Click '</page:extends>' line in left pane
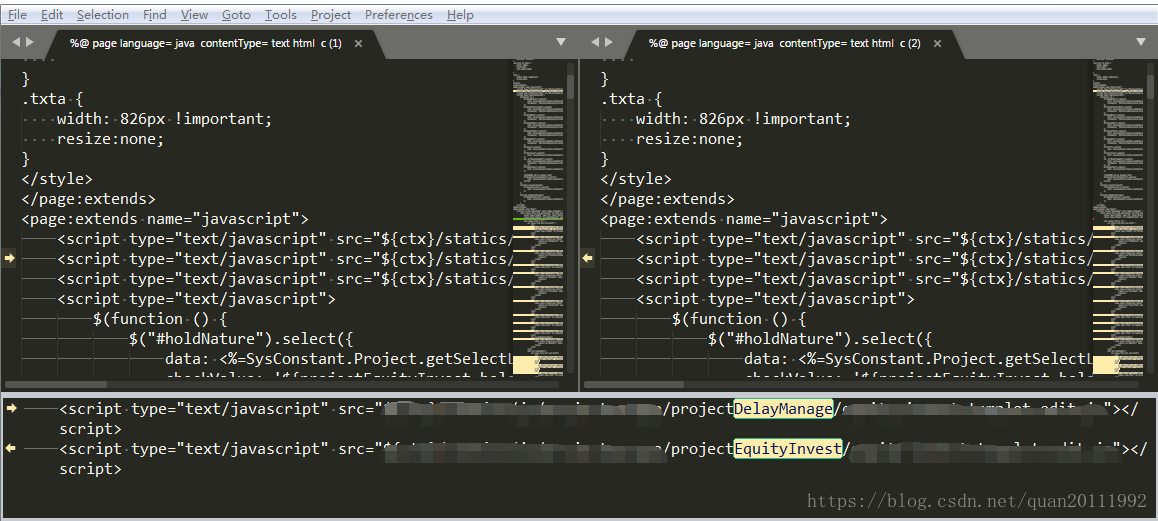Image resolution: width=1158 pixels, height=521 pixels. pyautogui.click(x=89, y=198)
